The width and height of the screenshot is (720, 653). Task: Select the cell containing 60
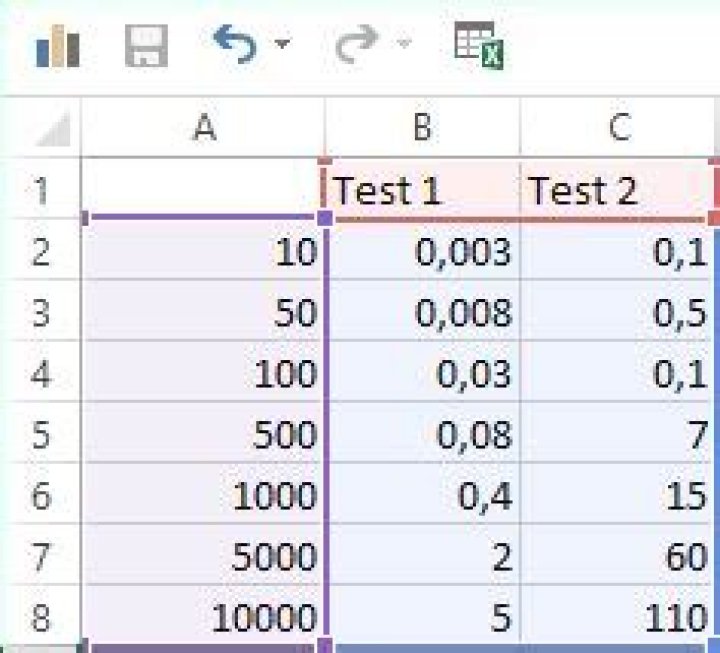pyautogui.click(x=618, y=556)
